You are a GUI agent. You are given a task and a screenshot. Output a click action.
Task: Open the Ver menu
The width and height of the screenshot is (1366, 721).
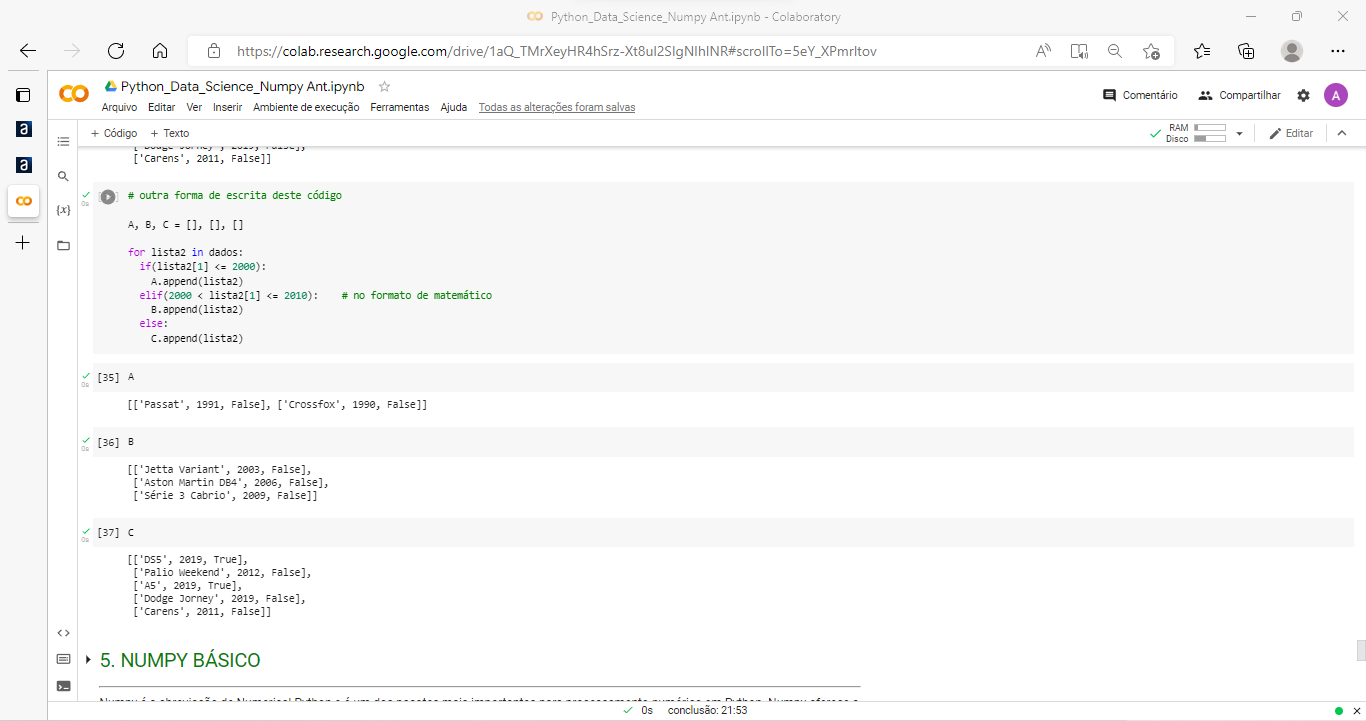coord(194,107)
